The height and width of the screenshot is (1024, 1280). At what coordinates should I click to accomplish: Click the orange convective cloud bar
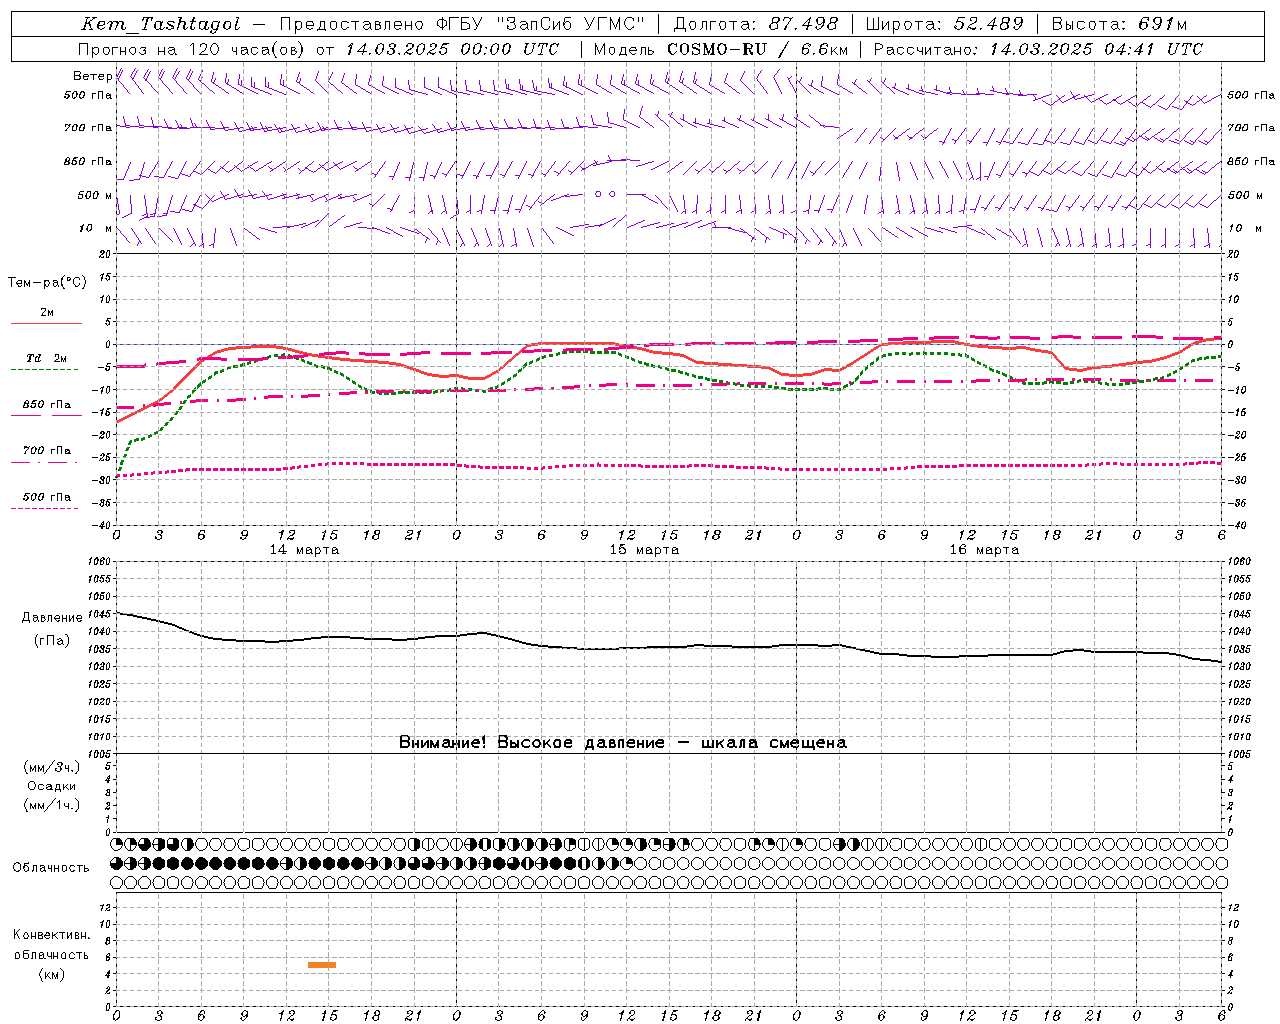click(x=322, y=965)
